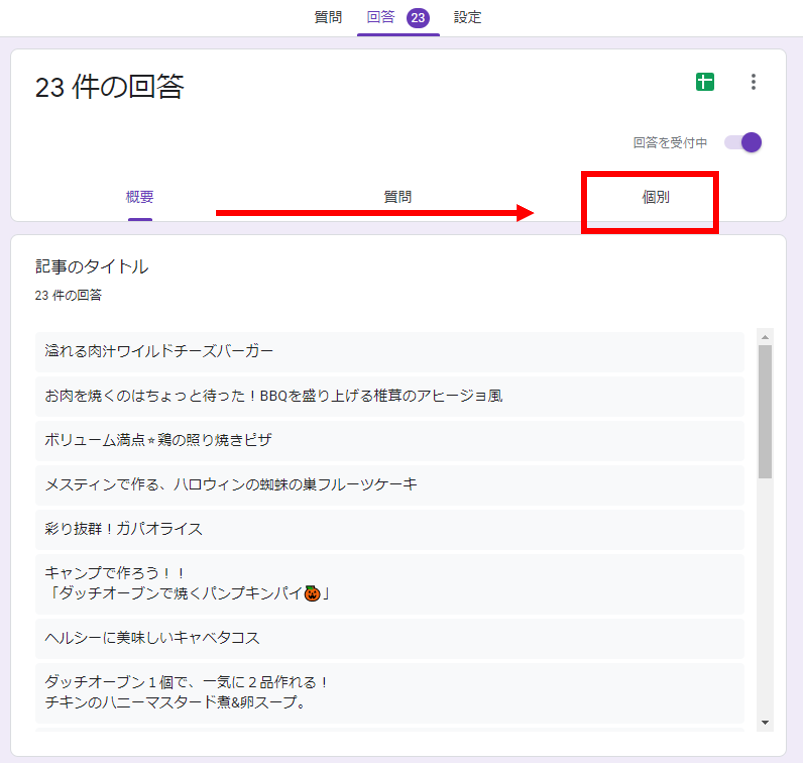Image resolution: width=803 pixels, height=763 pixels.
Task: Click the 23 response count badge
Action: point(418,17)
